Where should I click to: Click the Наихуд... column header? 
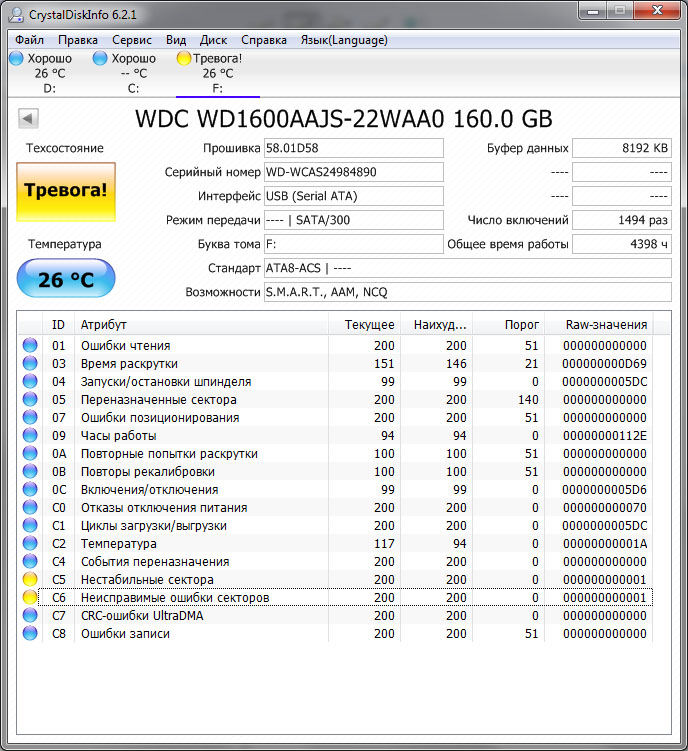point(436,324)
